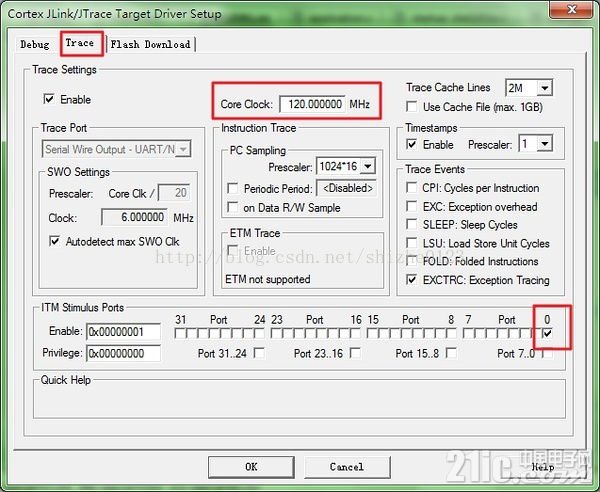This screenshot has height=492, width=600.
Task: Click the Periodic Period Disabled field
Action: tap(346, 189)
